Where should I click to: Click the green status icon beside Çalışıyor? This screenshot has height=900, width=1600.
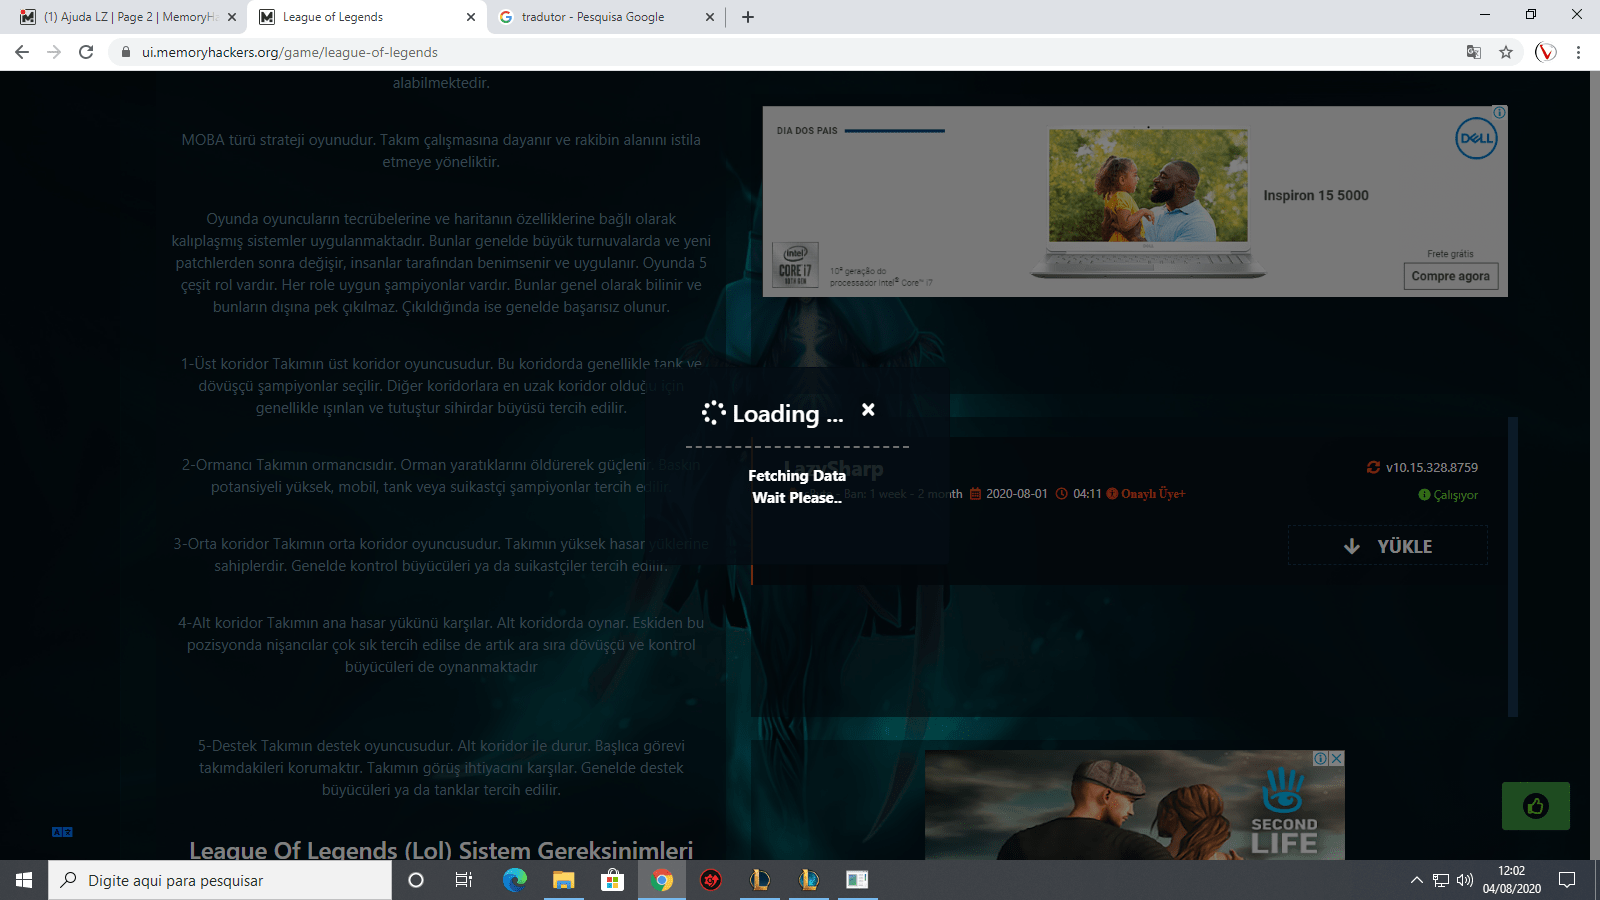[x=1424, y=495]
